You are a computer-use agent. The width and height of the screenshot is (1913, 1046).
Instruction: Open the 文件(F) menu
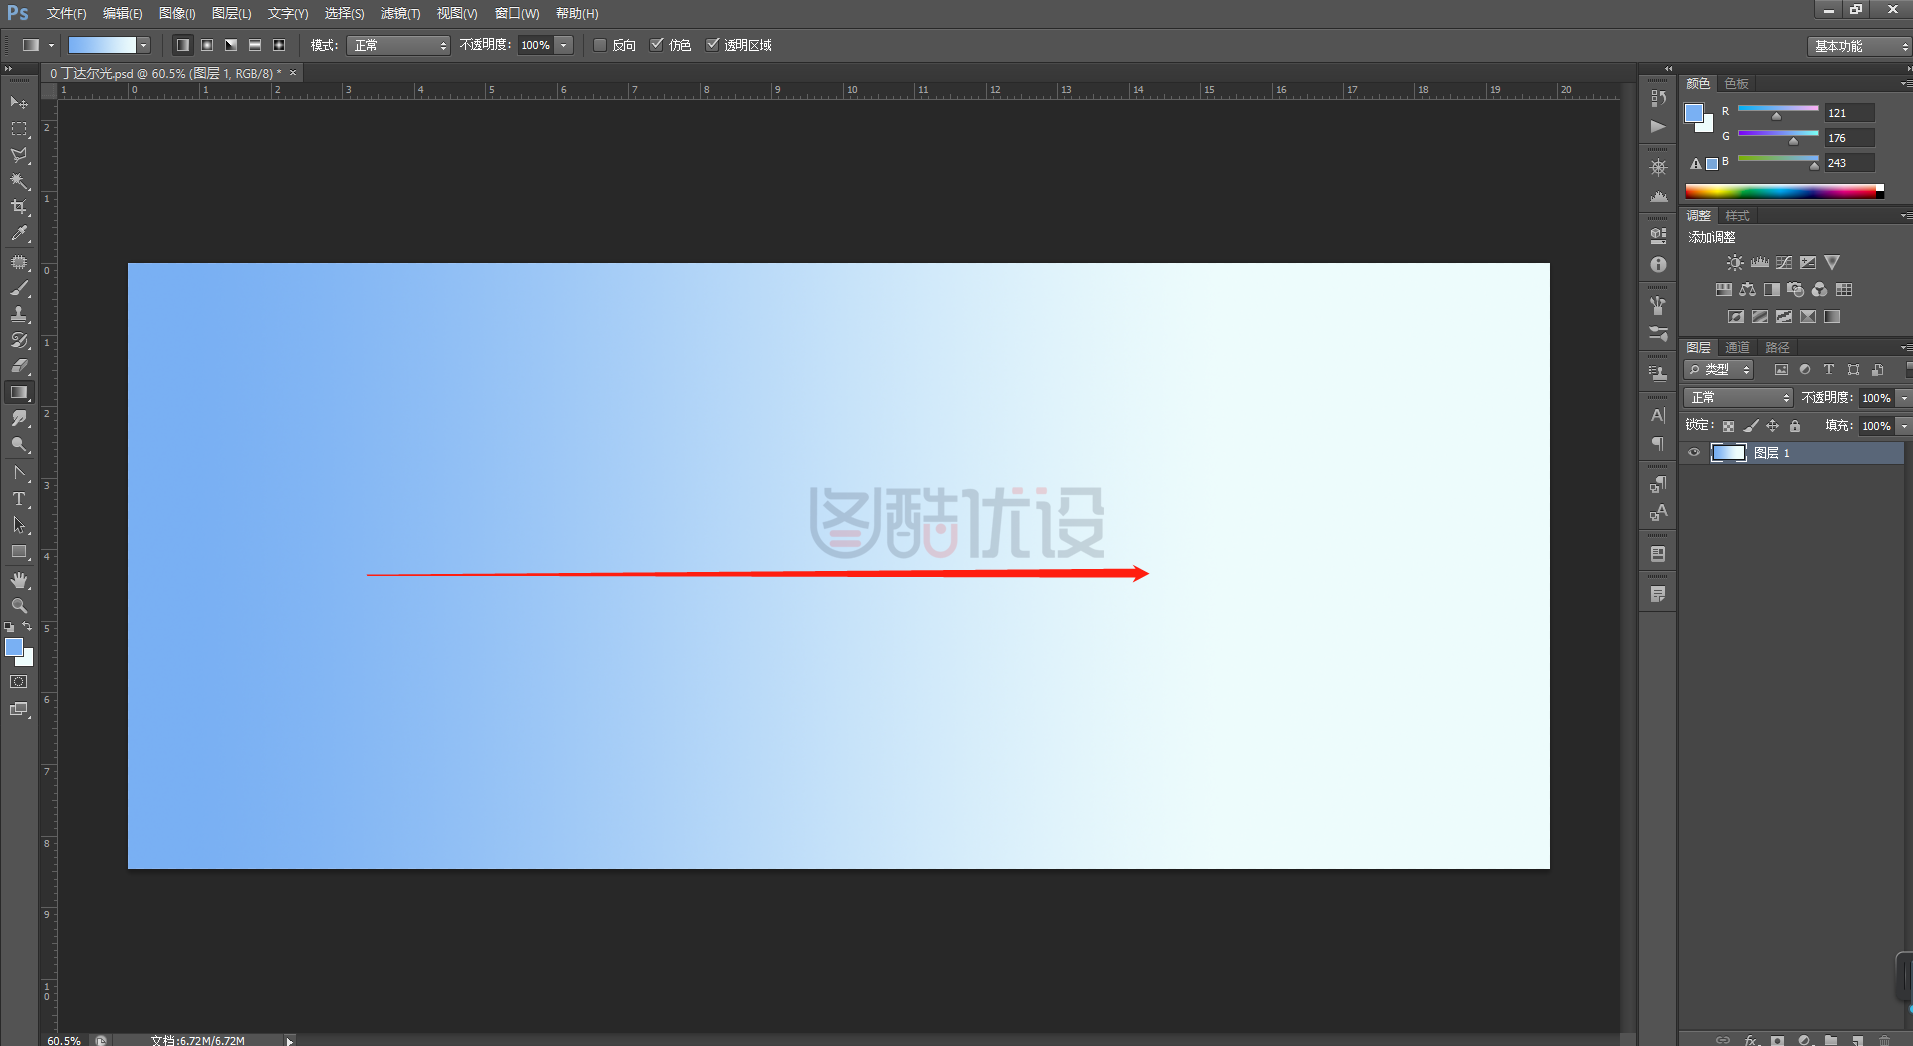click(67, 14)
